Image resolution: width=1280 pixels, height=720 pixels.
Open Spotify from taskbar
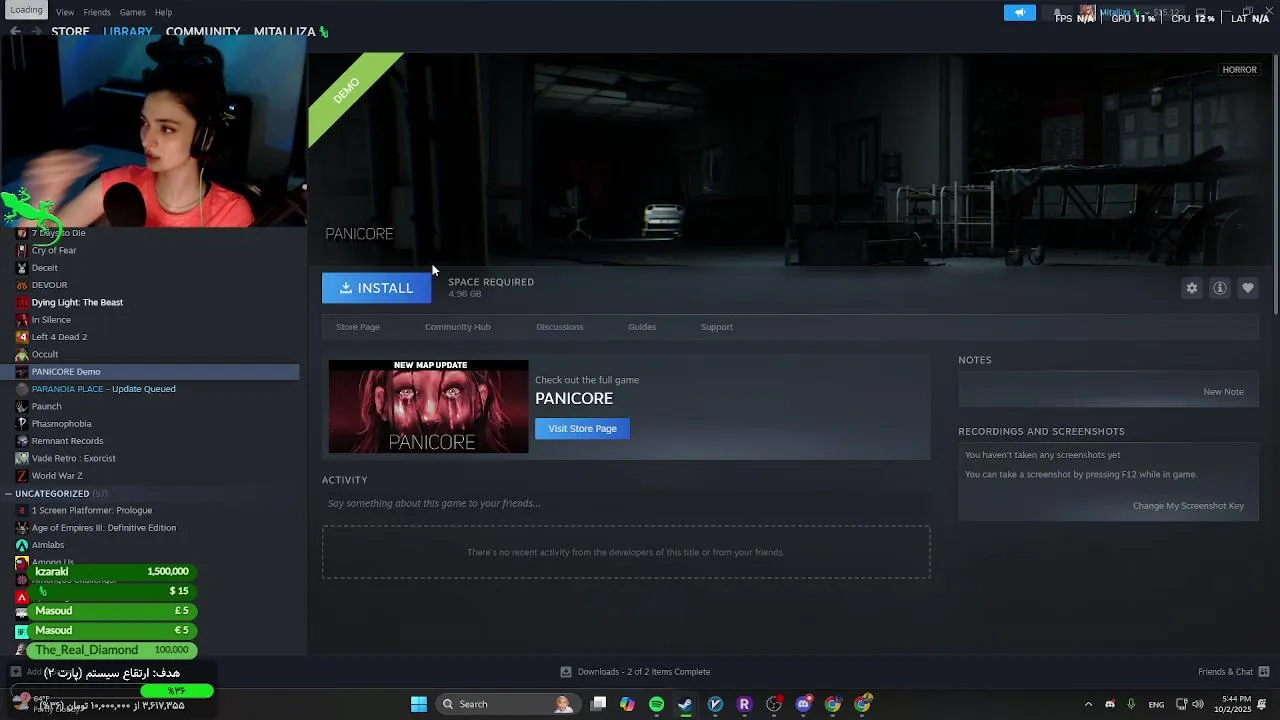coord(656,704)
